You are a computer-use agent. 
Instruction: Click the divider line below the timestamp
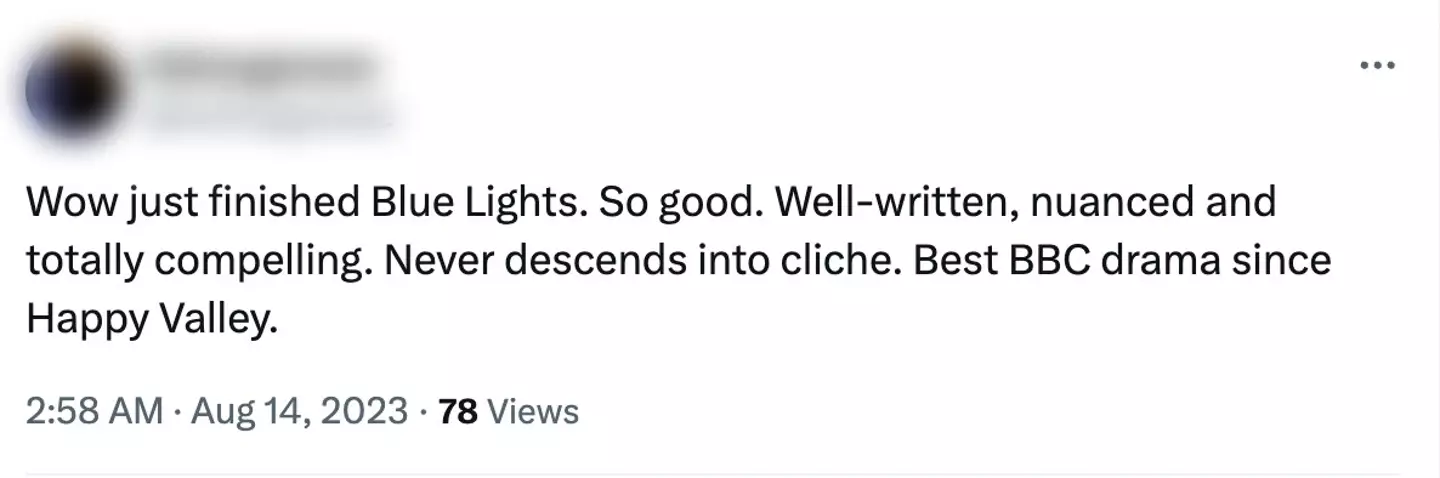pos(712,474)
